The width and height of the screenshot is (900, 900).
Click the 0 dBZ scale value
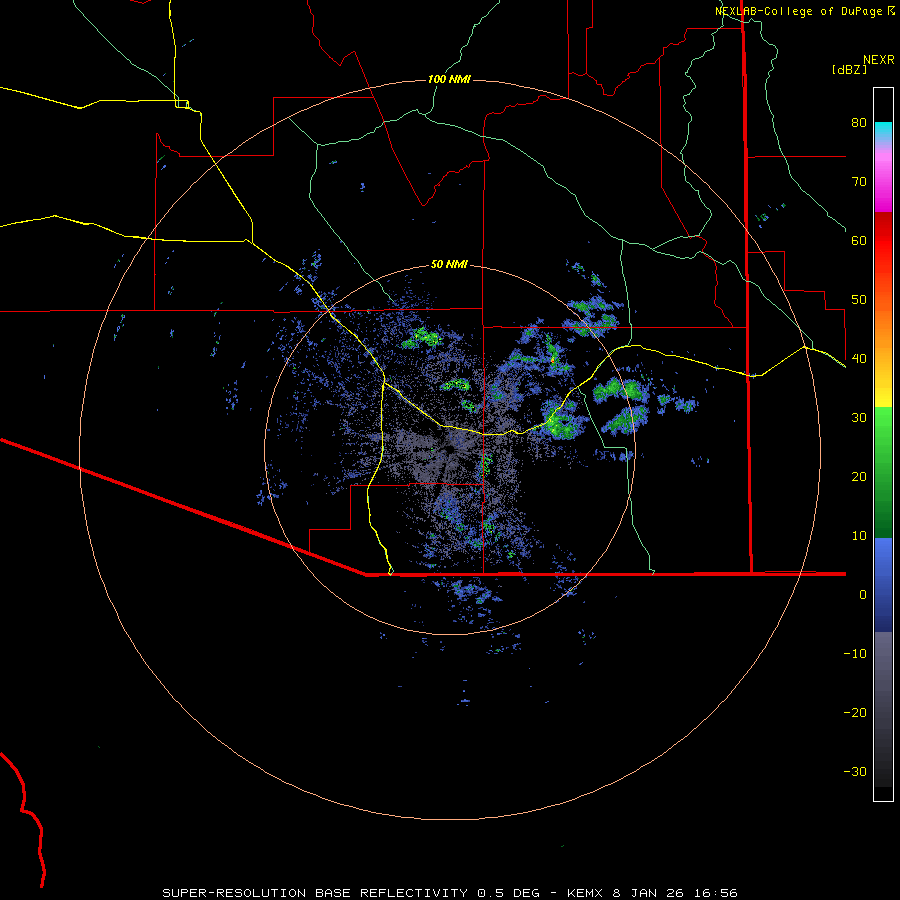pos(863,595)
